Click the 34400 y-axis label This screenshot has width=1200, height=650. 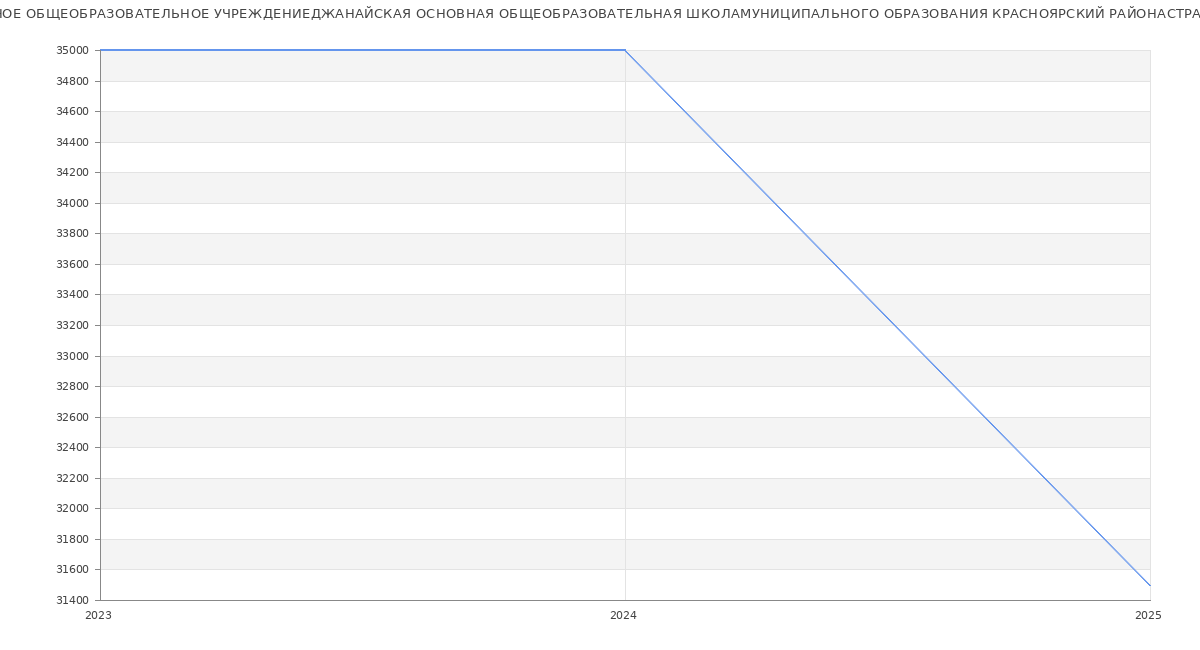click(72, 142)
